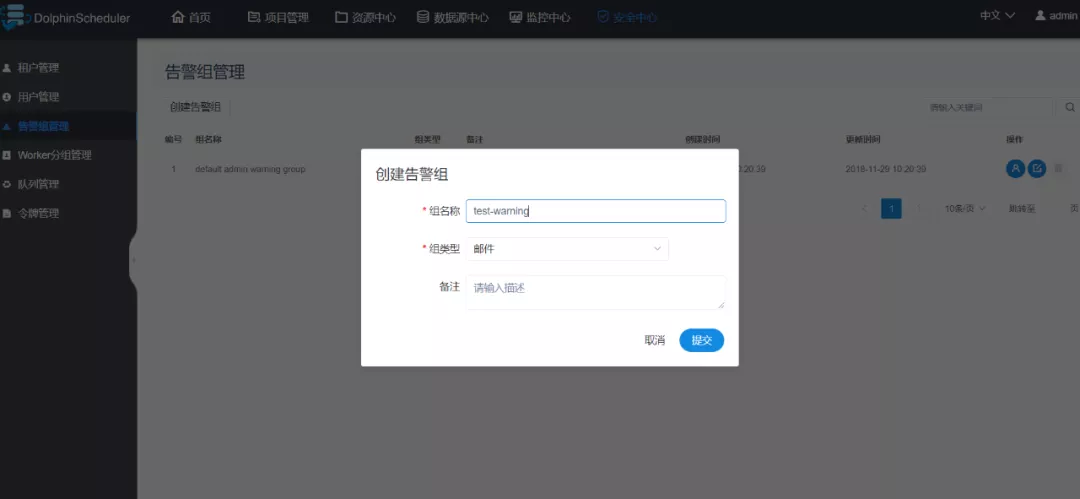This screenshot has width=1080, height=499.
Task: Expand the 组类型 邮件 dropdown
Action: click(x=567, y=249)
